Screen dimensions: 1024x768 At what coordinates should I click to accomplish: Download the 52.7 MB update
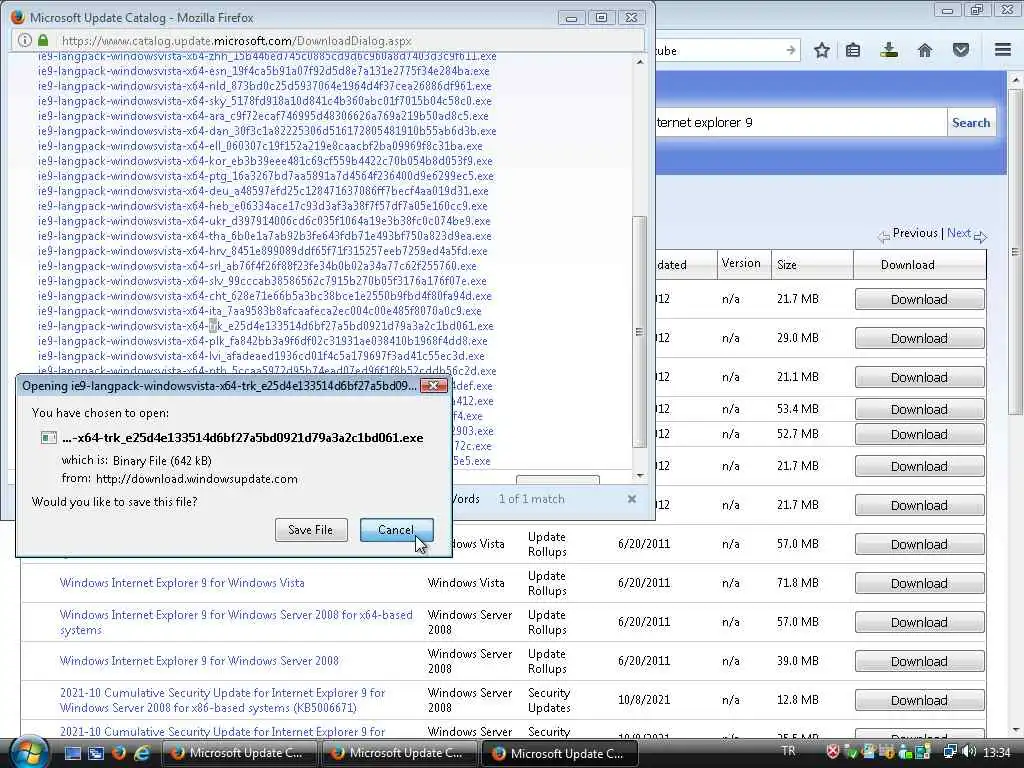[919, 434]
